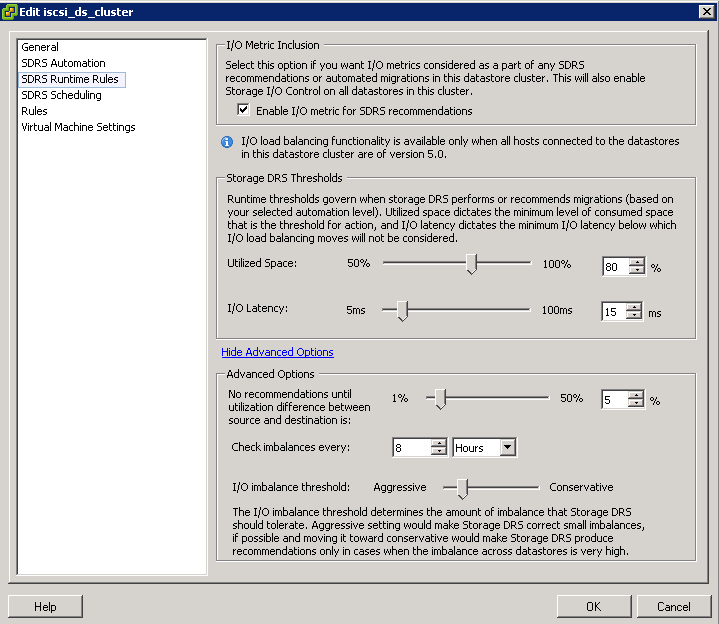The image size is (719, 624).
Task: Click the I/O Metric Inclusion group title
Action: tap(273, 45)
